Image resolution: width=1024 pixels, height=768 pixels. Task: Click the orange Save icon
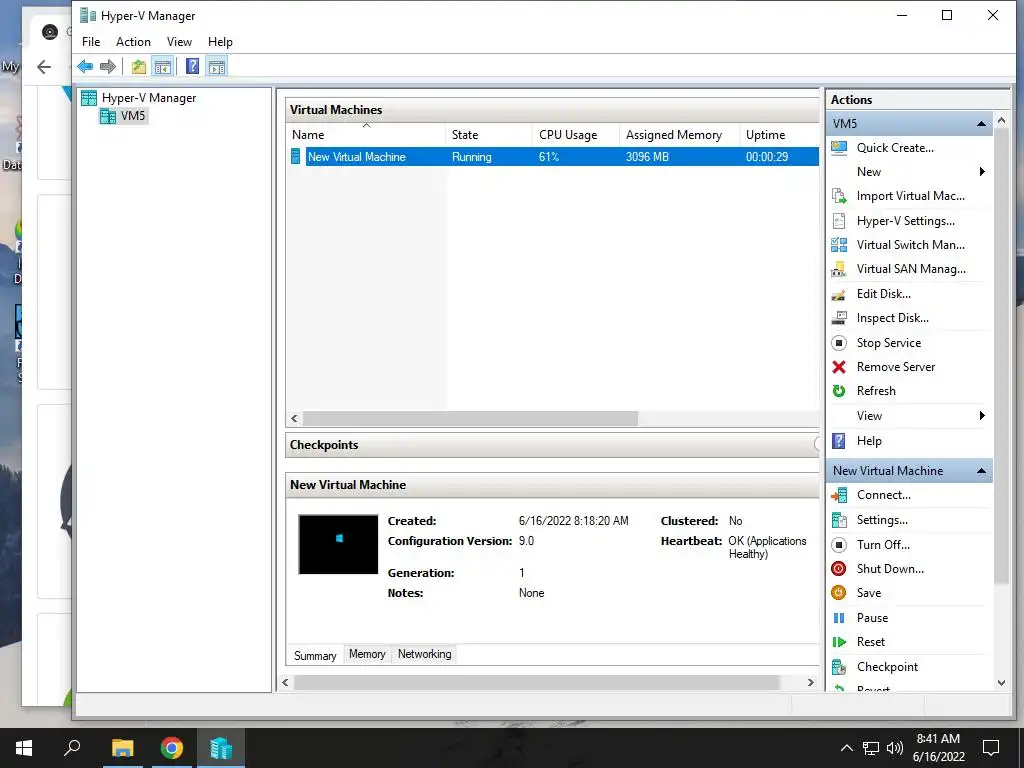click(x=839, y=593)
